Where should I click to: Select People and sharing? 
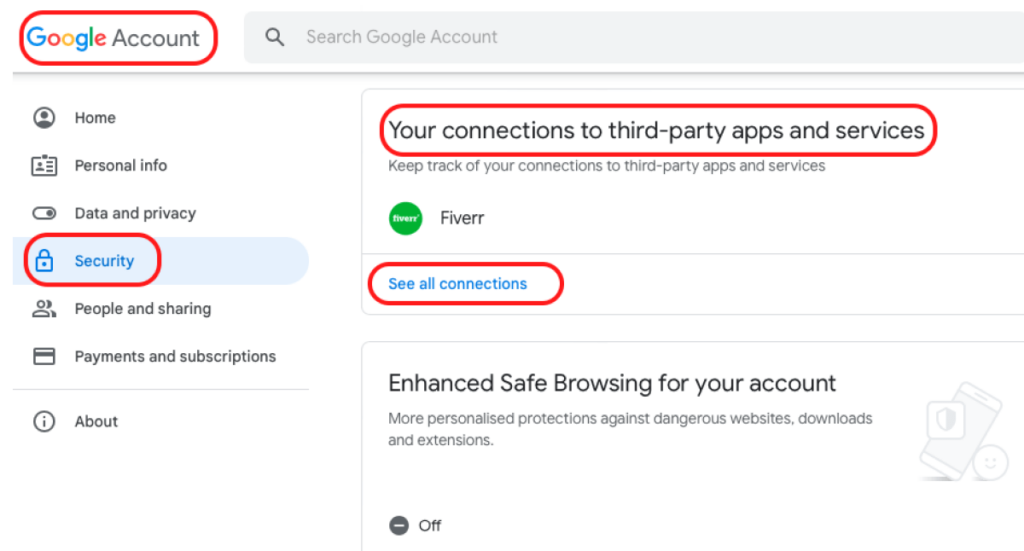pos(143,309)
